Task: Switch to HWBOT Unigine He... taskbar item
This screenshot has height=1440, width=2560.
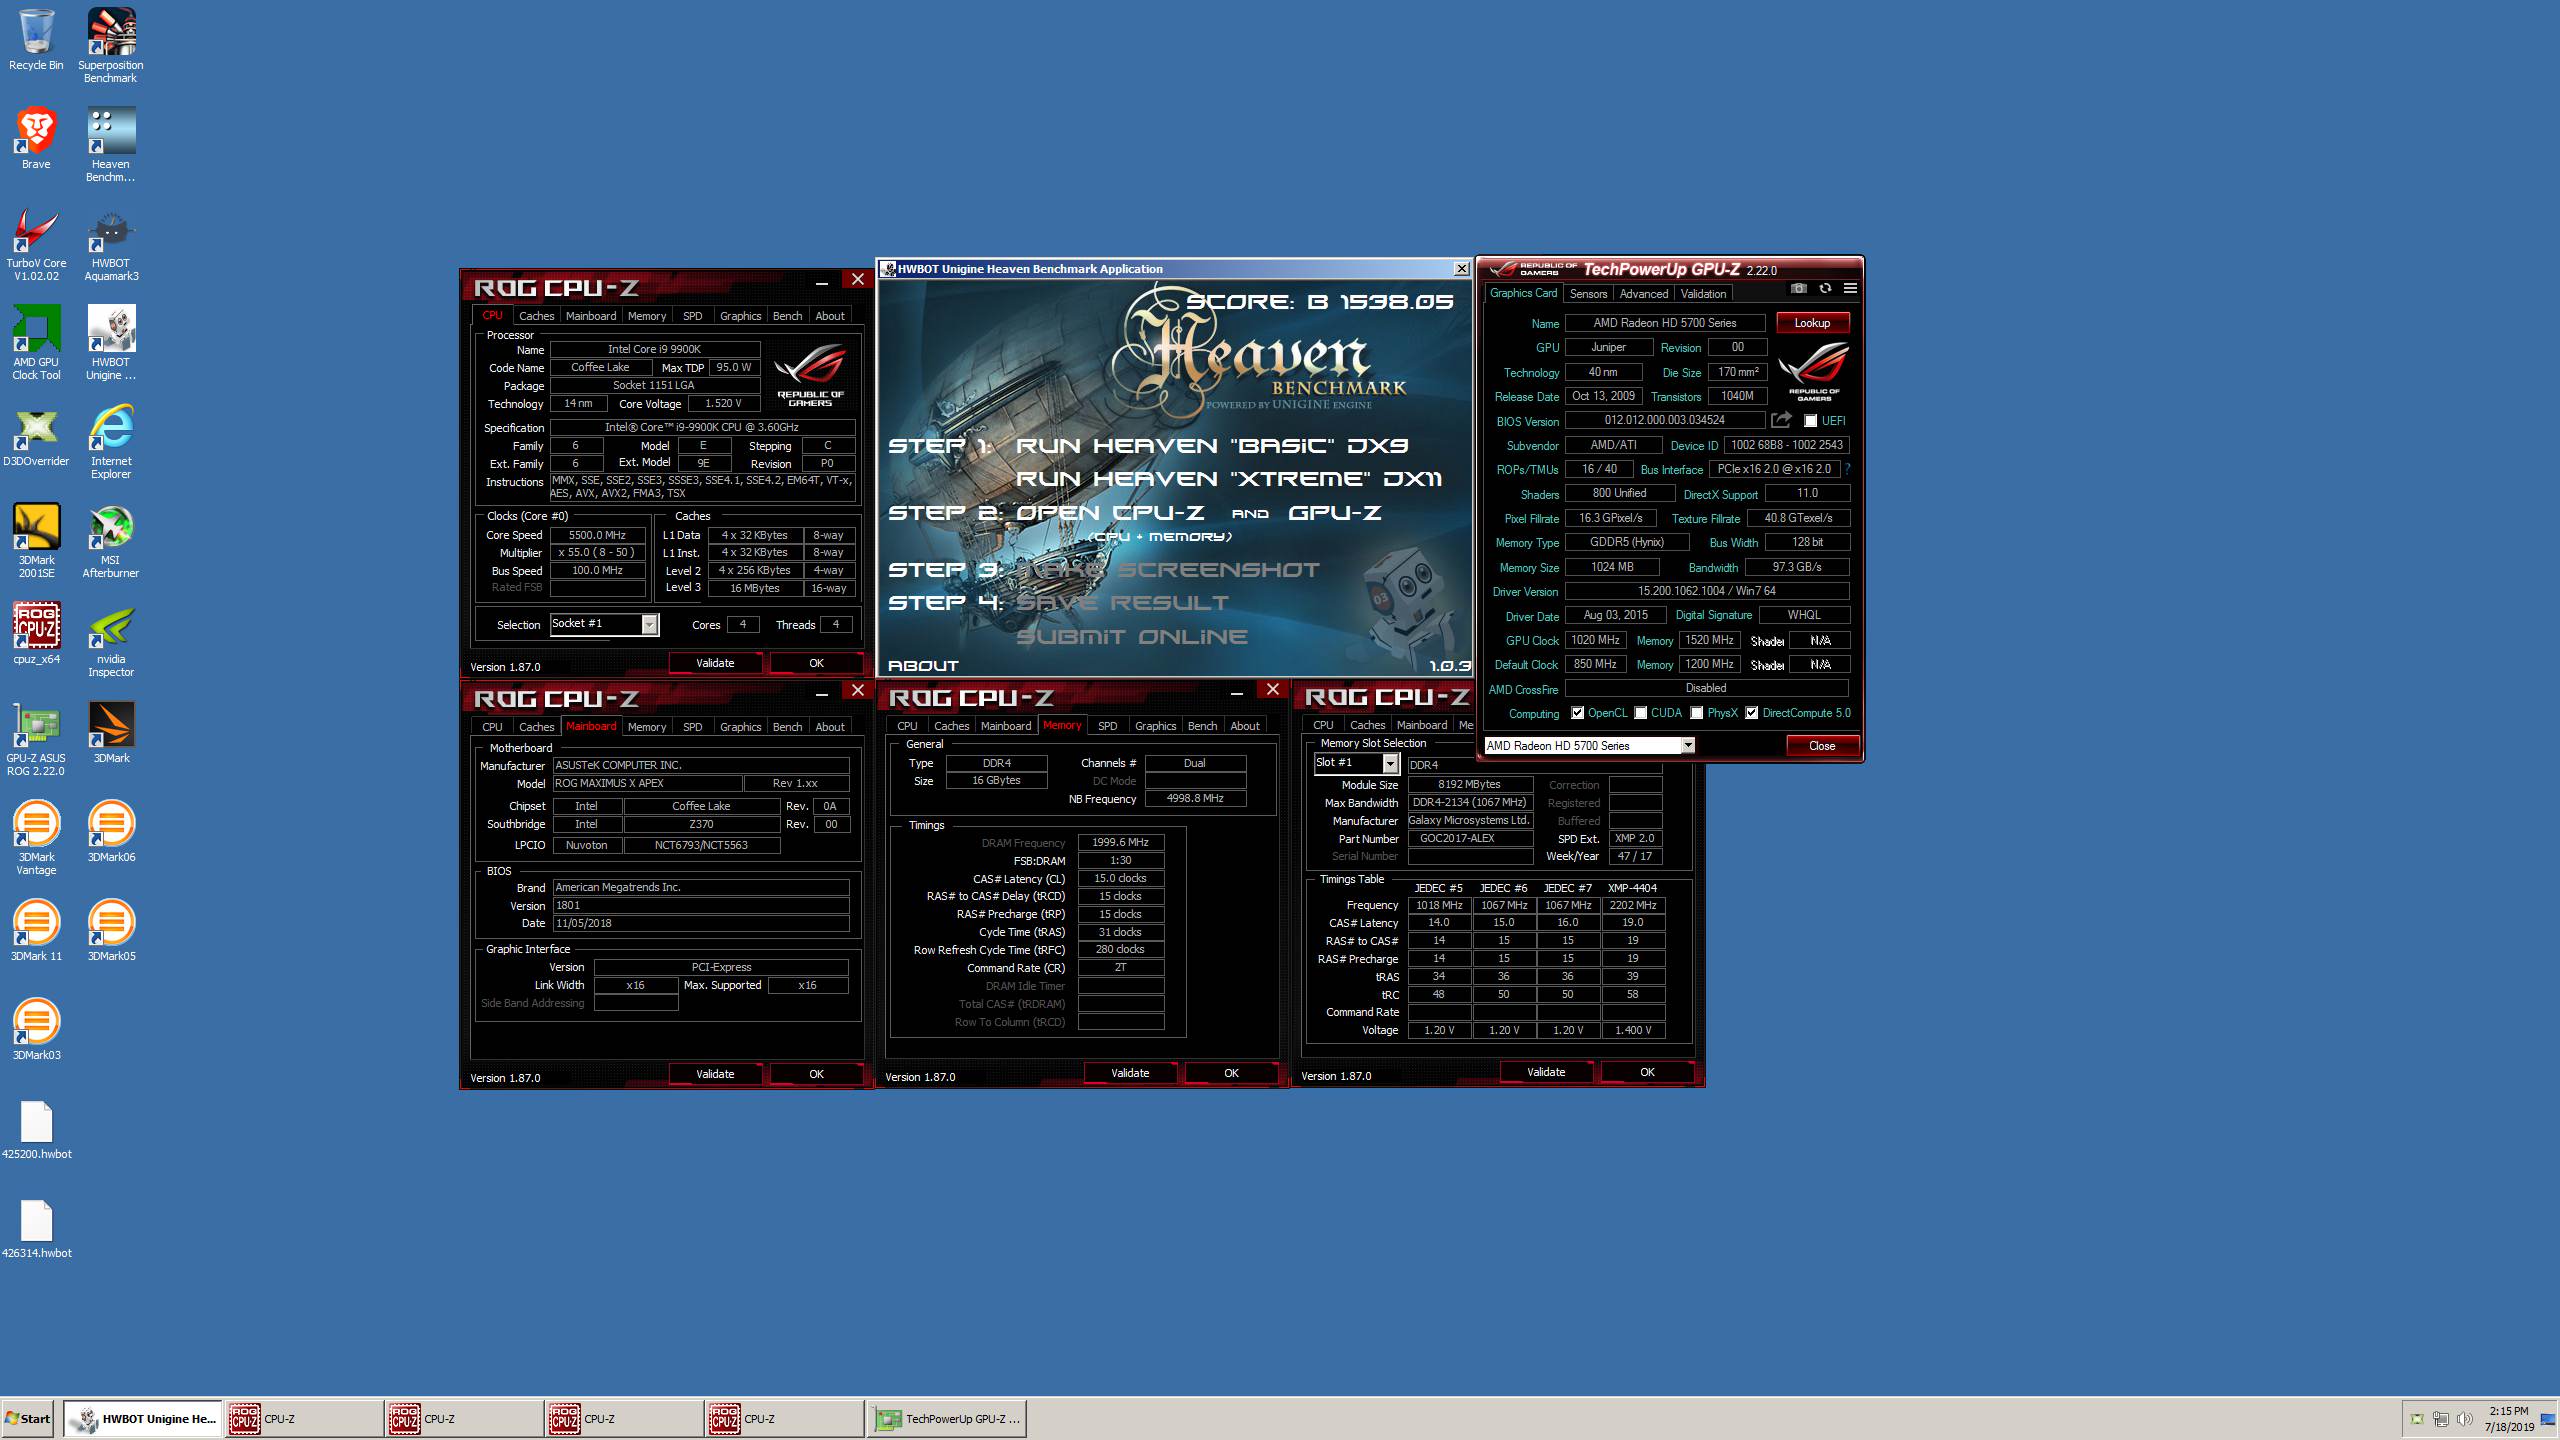Action: (x=143, y=1418)
